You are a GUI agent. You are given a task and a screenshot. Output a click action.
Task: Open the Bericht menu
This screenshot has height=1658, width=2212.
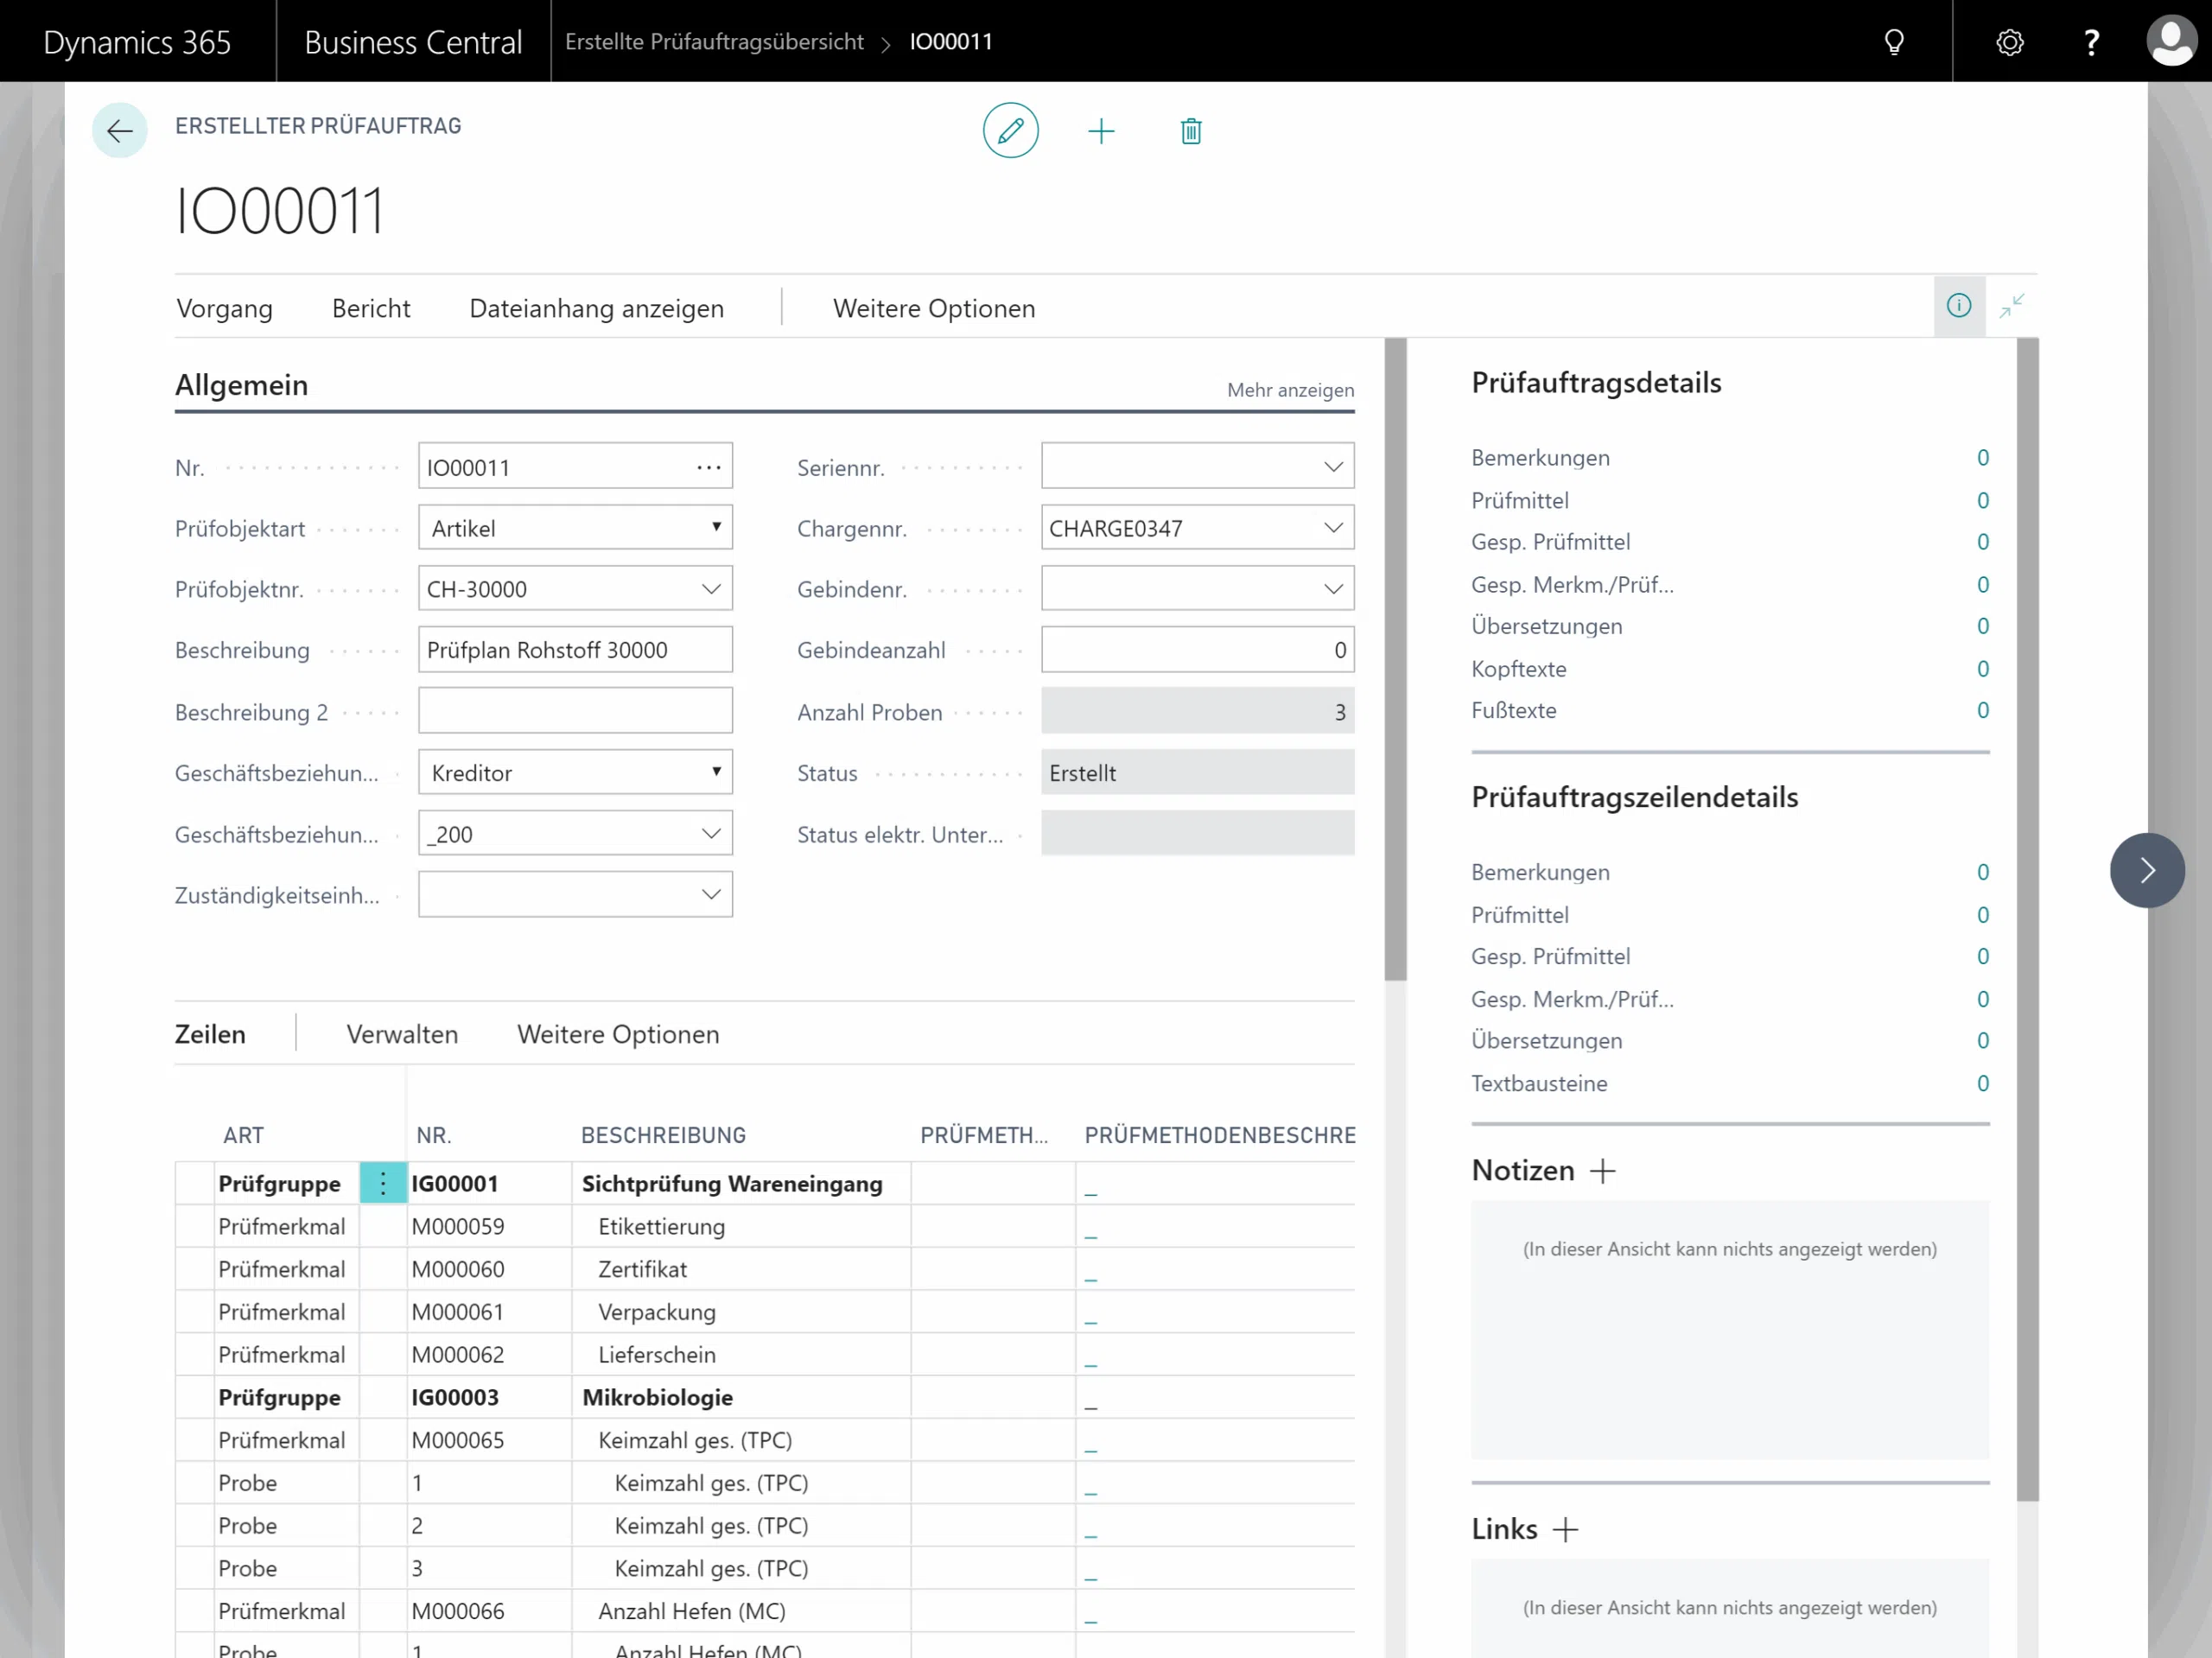click(x=371, y=308)
